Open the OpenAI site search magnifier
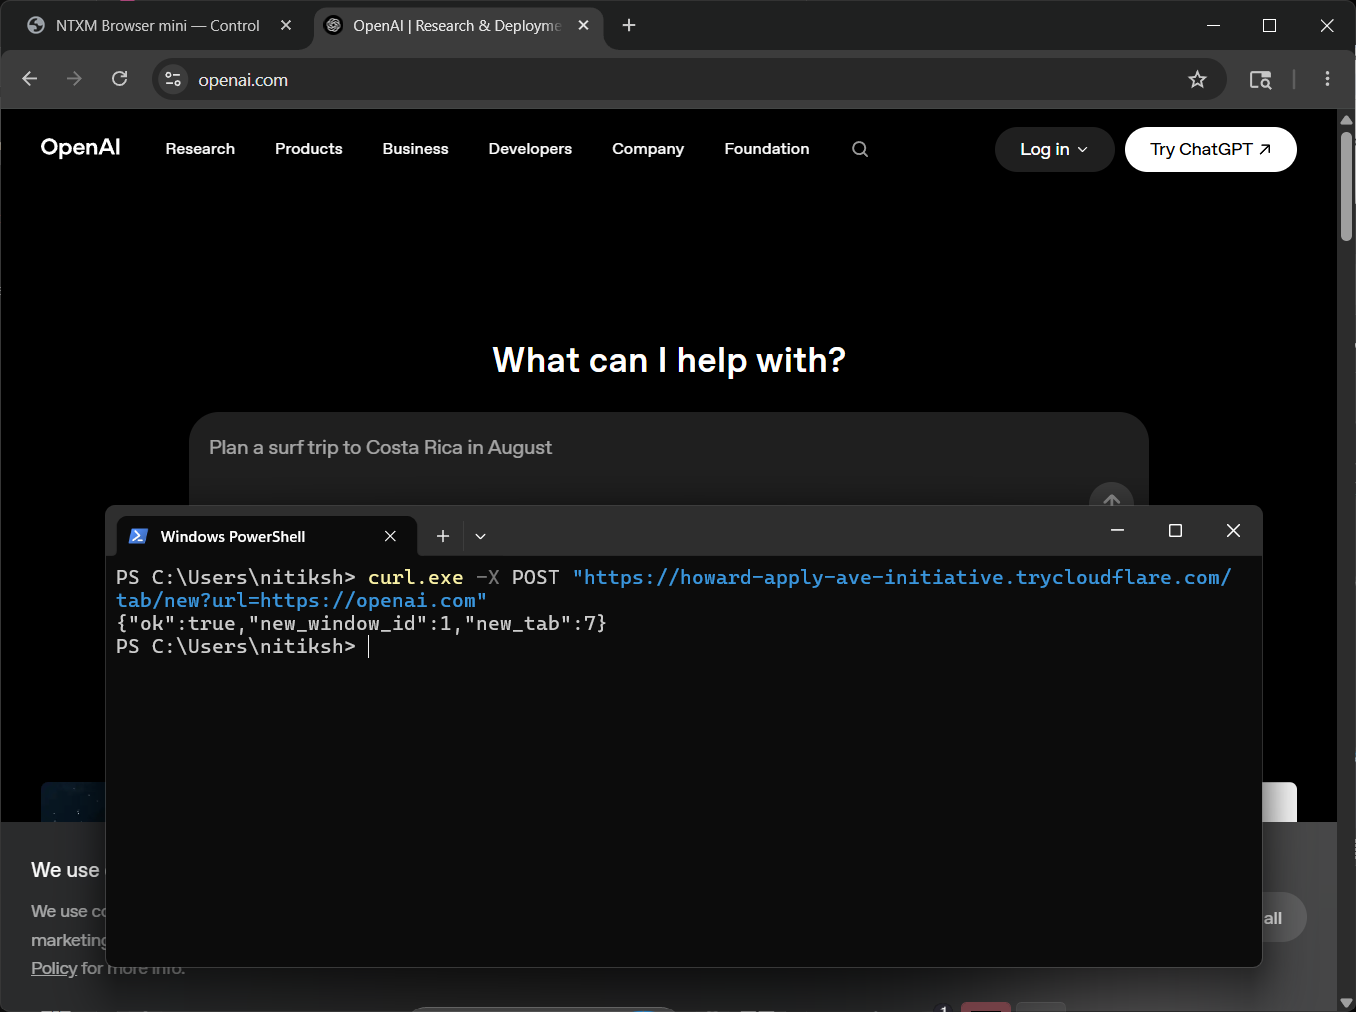Screen dimensions: 1356x1012 point(860,149)
